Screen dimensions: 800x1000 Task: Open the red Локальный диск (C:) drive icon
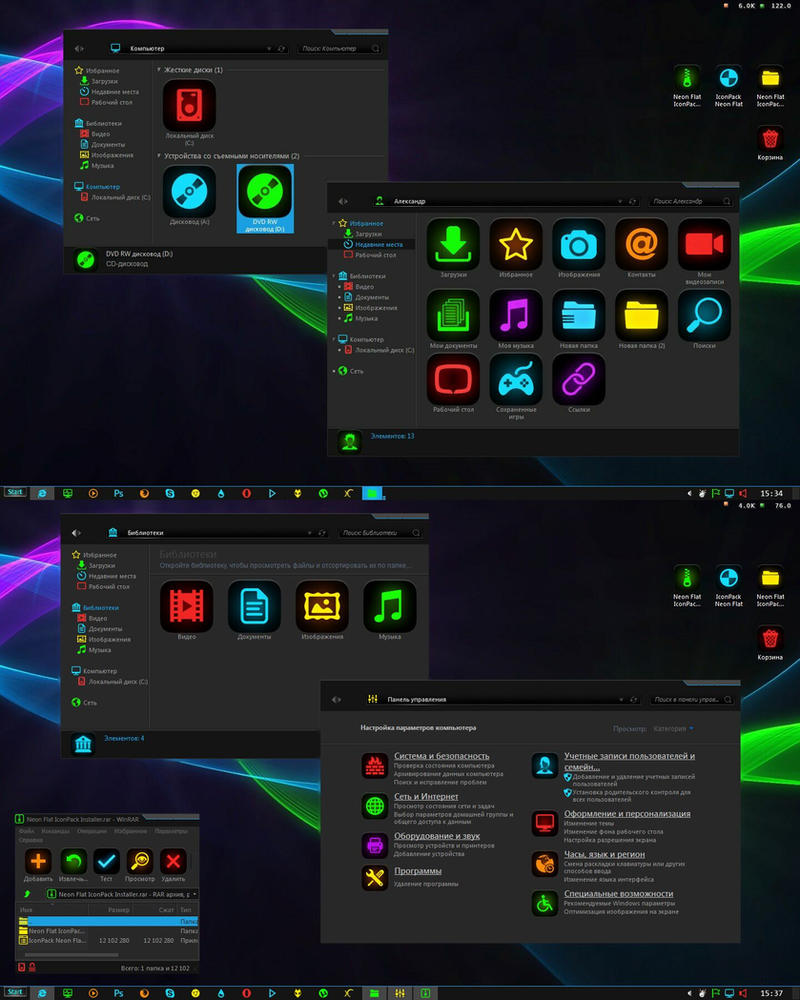189,106
